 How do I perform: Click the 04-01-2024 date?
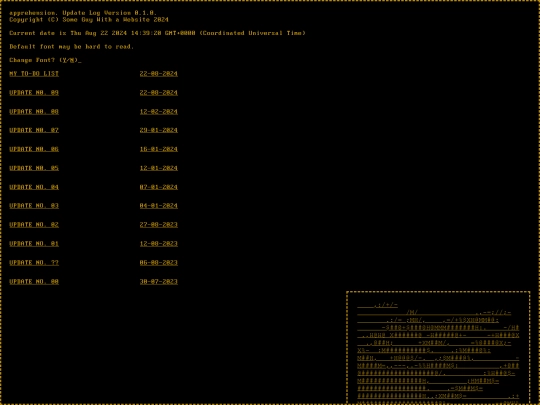click(159, 206)
